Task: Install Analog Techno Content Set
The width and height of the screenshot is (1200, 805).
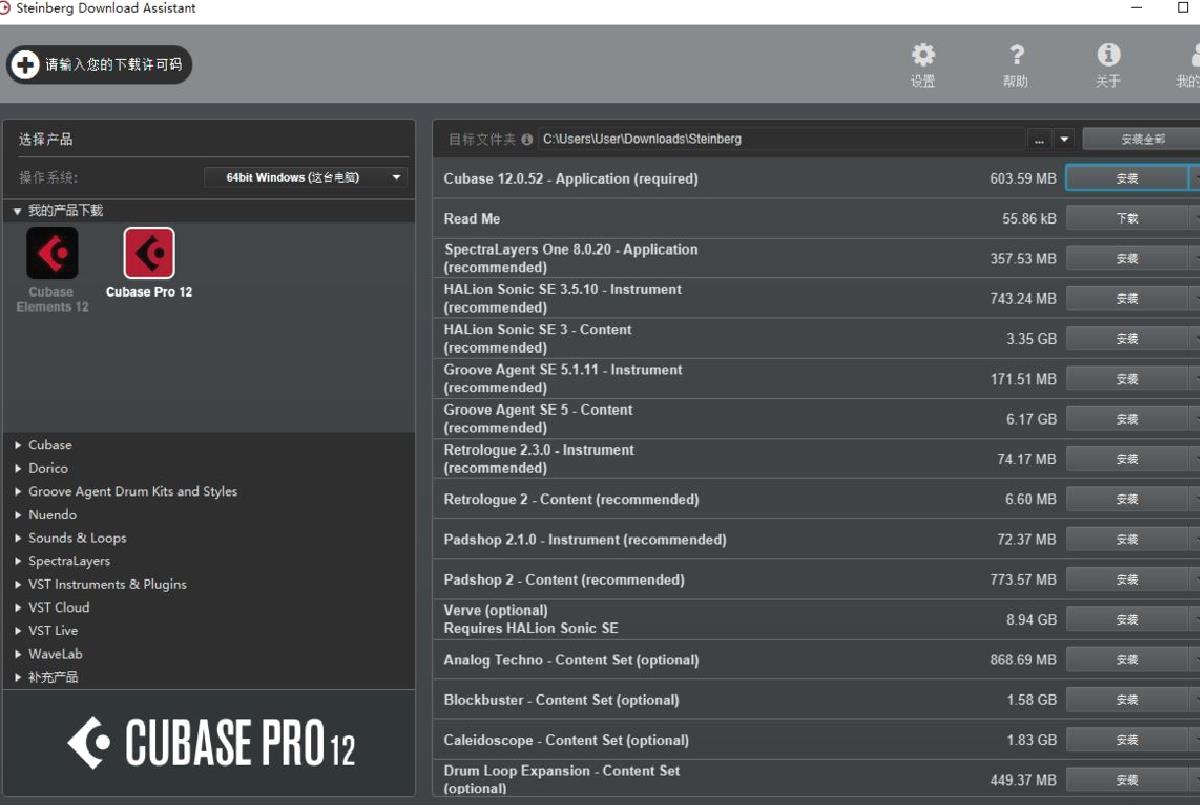Action: [x=1127, y=660]
